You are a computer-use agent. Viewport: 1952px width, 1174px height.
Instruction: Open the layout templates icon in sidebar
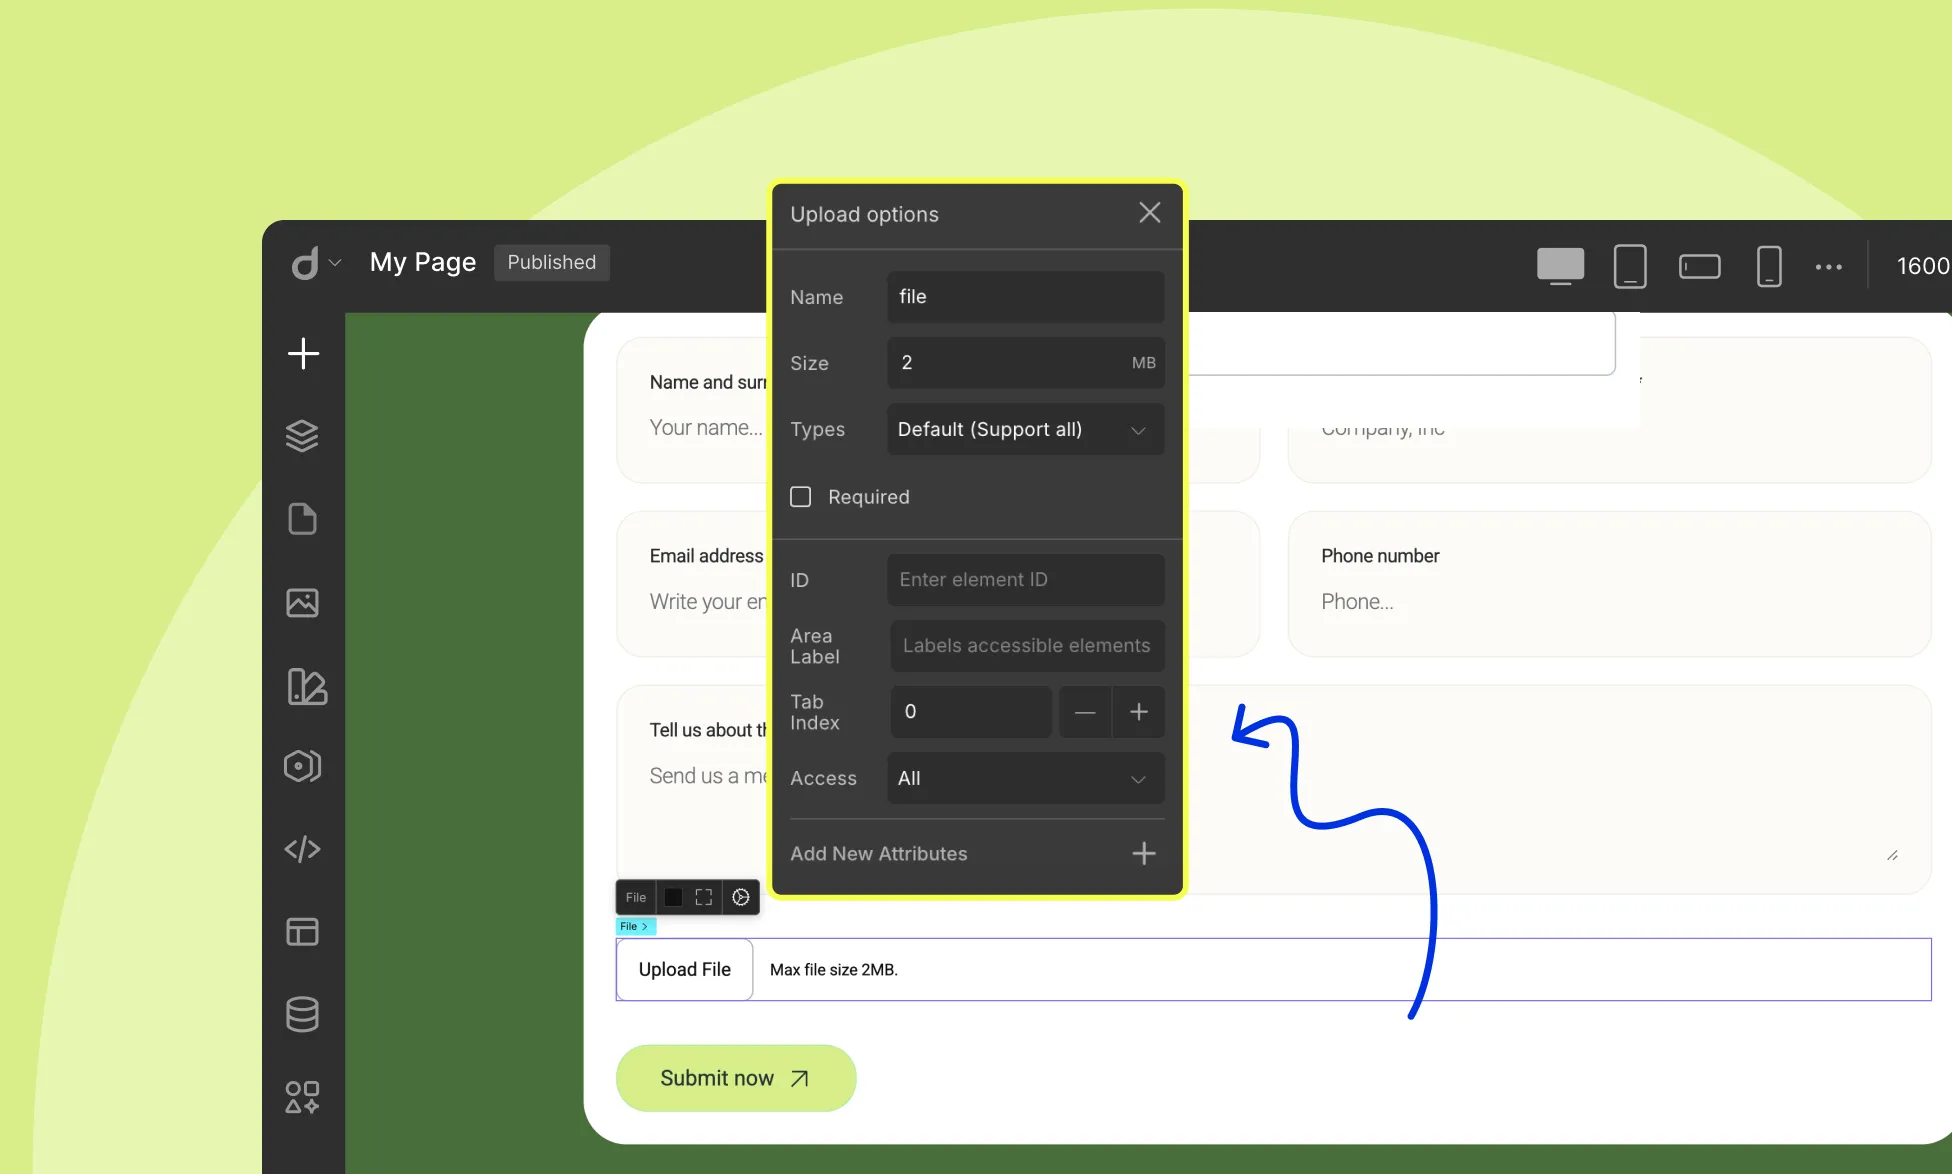[302, 932]
